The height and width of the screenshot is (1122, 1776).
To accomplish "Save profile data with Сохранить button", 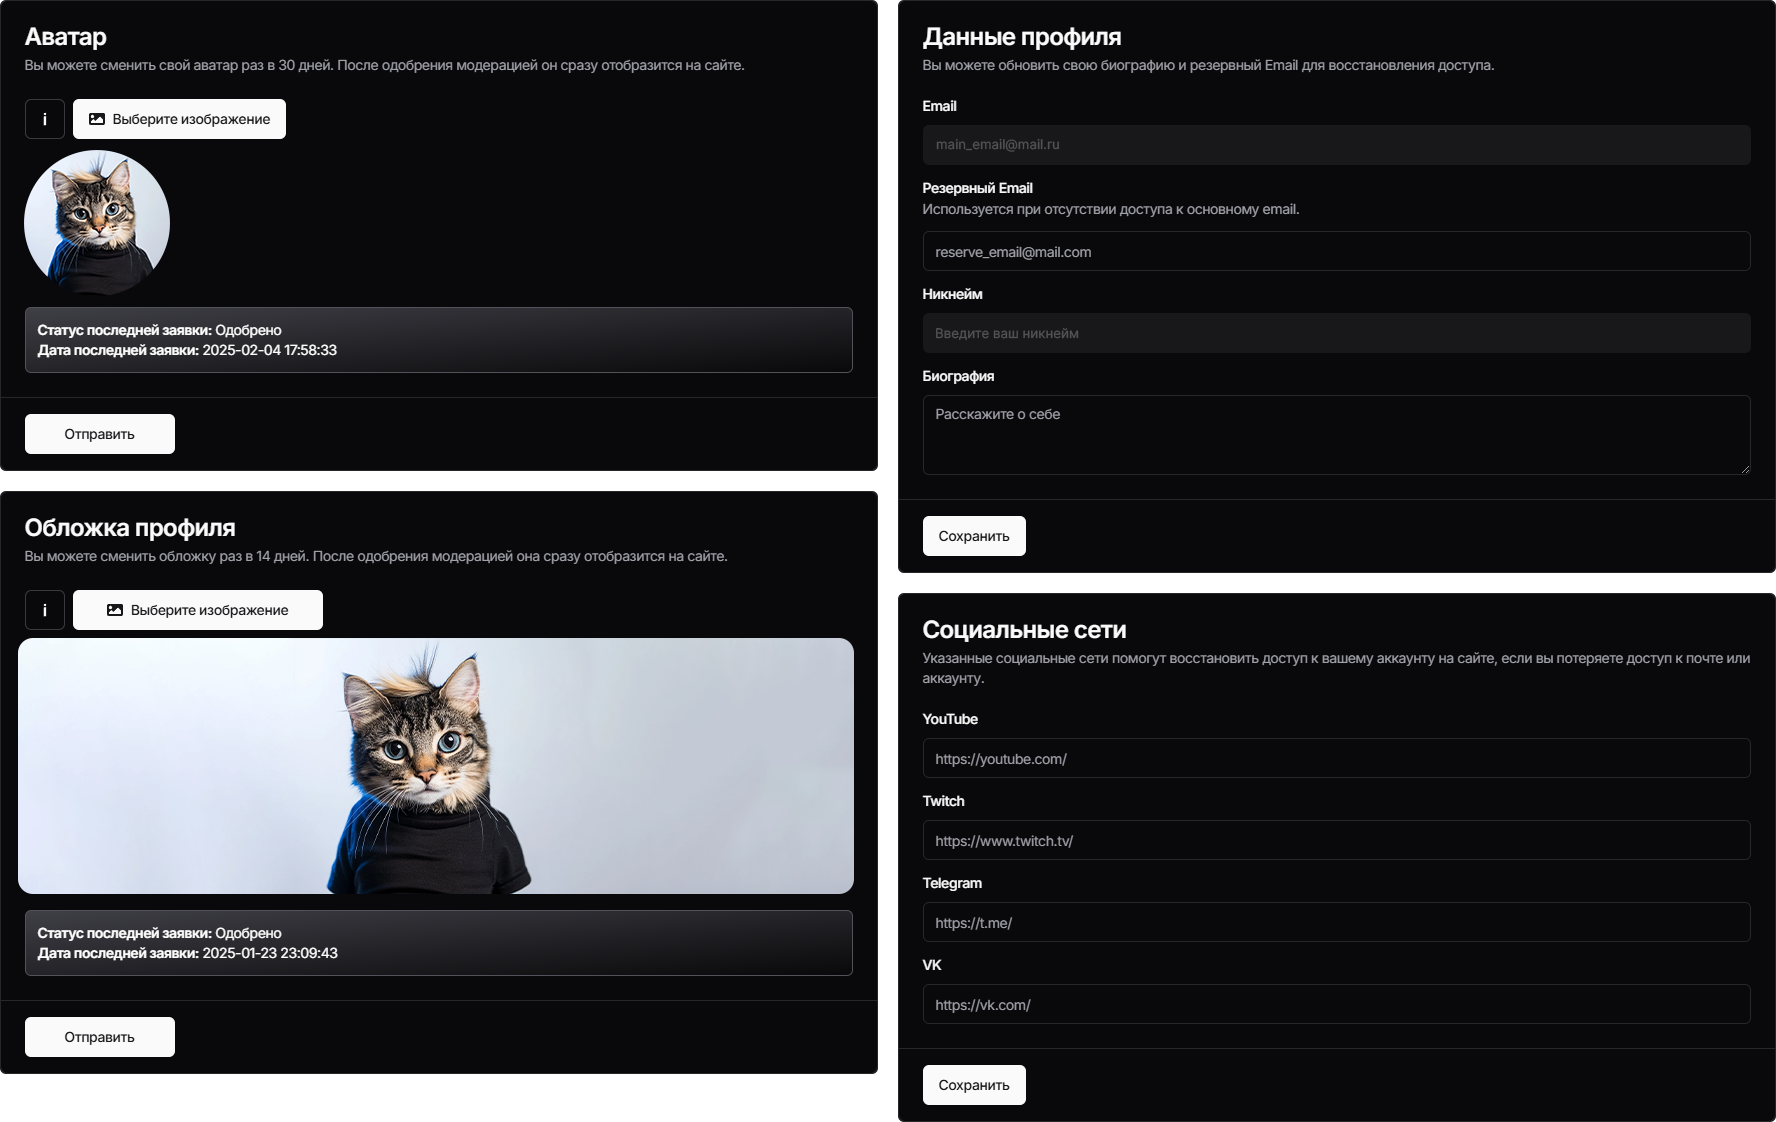I will (x=974, y=536).
